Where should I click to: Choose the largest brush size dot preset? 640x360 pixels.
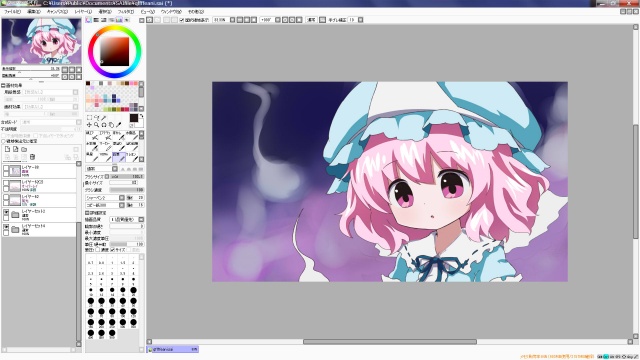(112, 333)
